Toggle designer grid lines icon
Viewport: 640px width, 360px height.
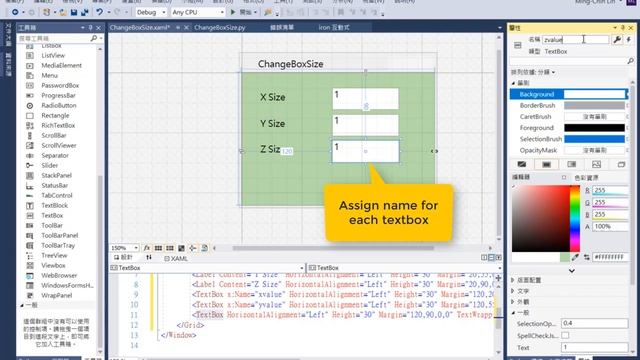click(158, 248)
